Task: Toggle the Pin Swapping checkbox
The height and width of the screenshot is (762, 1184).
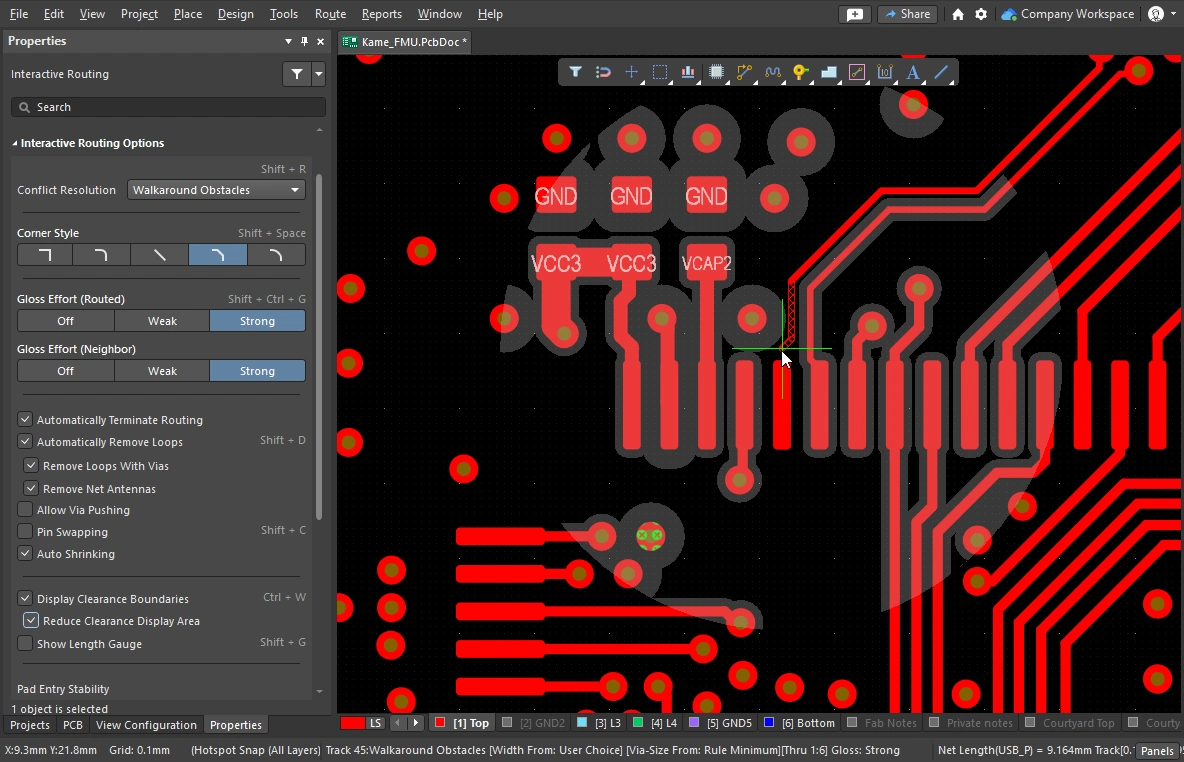Action: [x=26, y=532]
